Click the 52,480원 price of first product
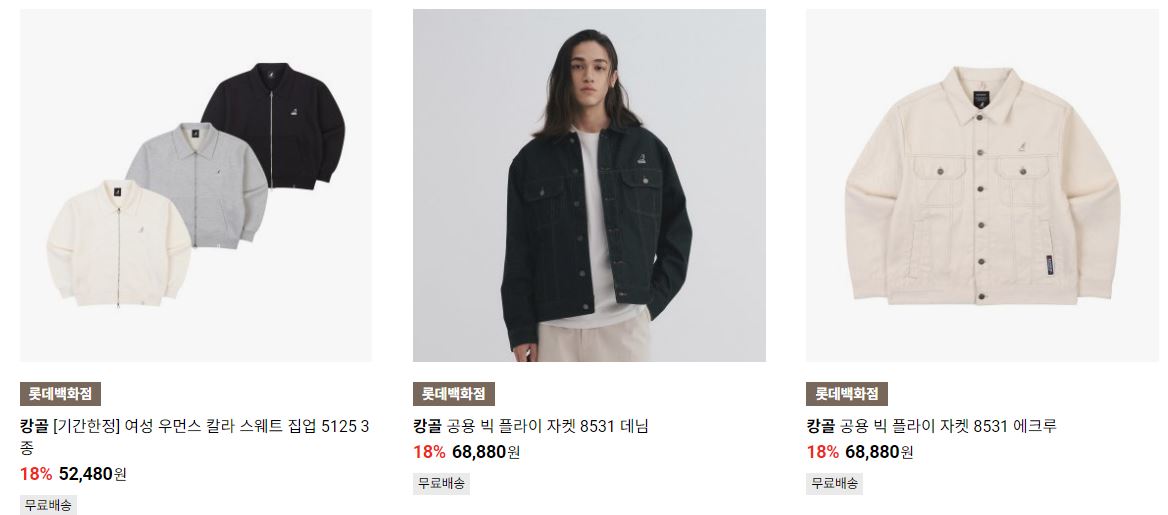This screenshot has height=515, width=1168. pos(93,474)
